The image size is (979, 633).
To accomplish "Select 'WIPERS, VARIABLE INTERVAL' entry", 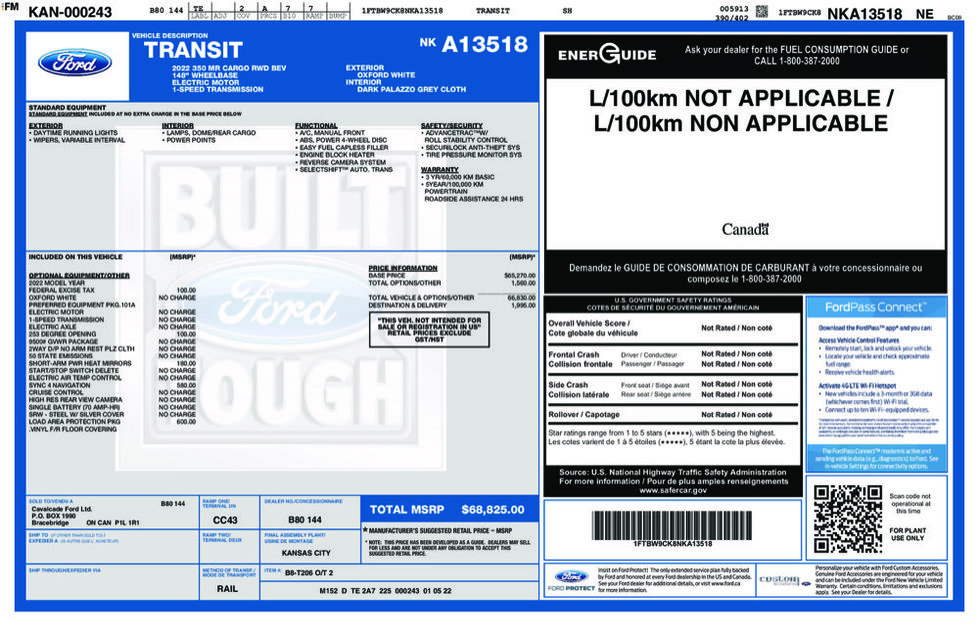I will (77, 140).
